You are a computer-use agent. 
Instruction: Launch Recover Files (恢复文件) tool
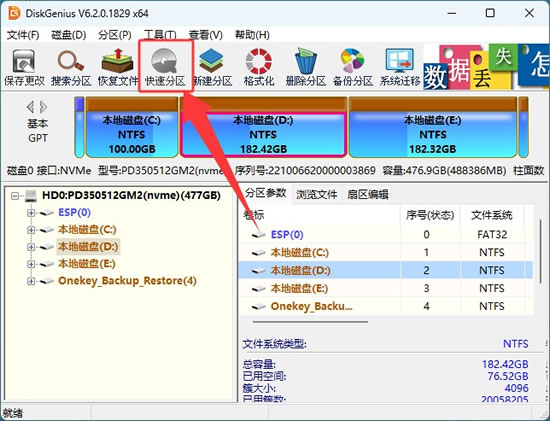tap(118, 67)
